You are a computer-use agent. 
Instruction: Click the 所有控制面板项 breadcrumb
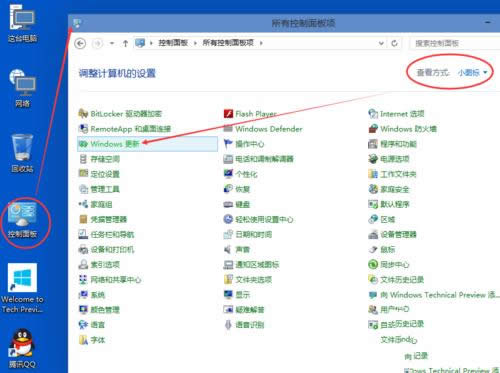point(228,43)
